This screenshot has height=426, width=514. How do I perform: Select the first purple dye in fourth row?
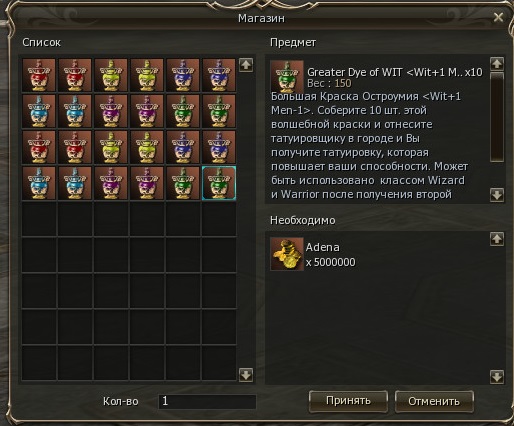111,183
